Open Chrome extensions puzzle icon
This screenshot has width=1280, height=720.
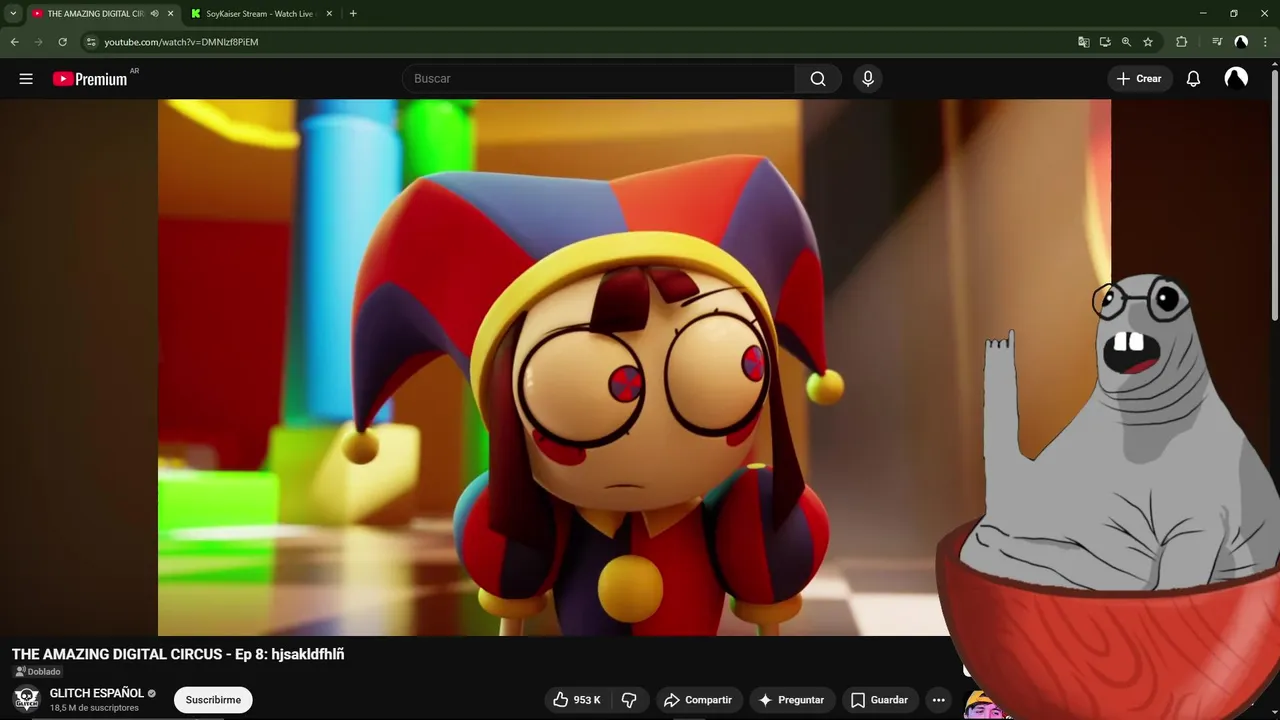pyautogui.click(x=1181, y=42)
